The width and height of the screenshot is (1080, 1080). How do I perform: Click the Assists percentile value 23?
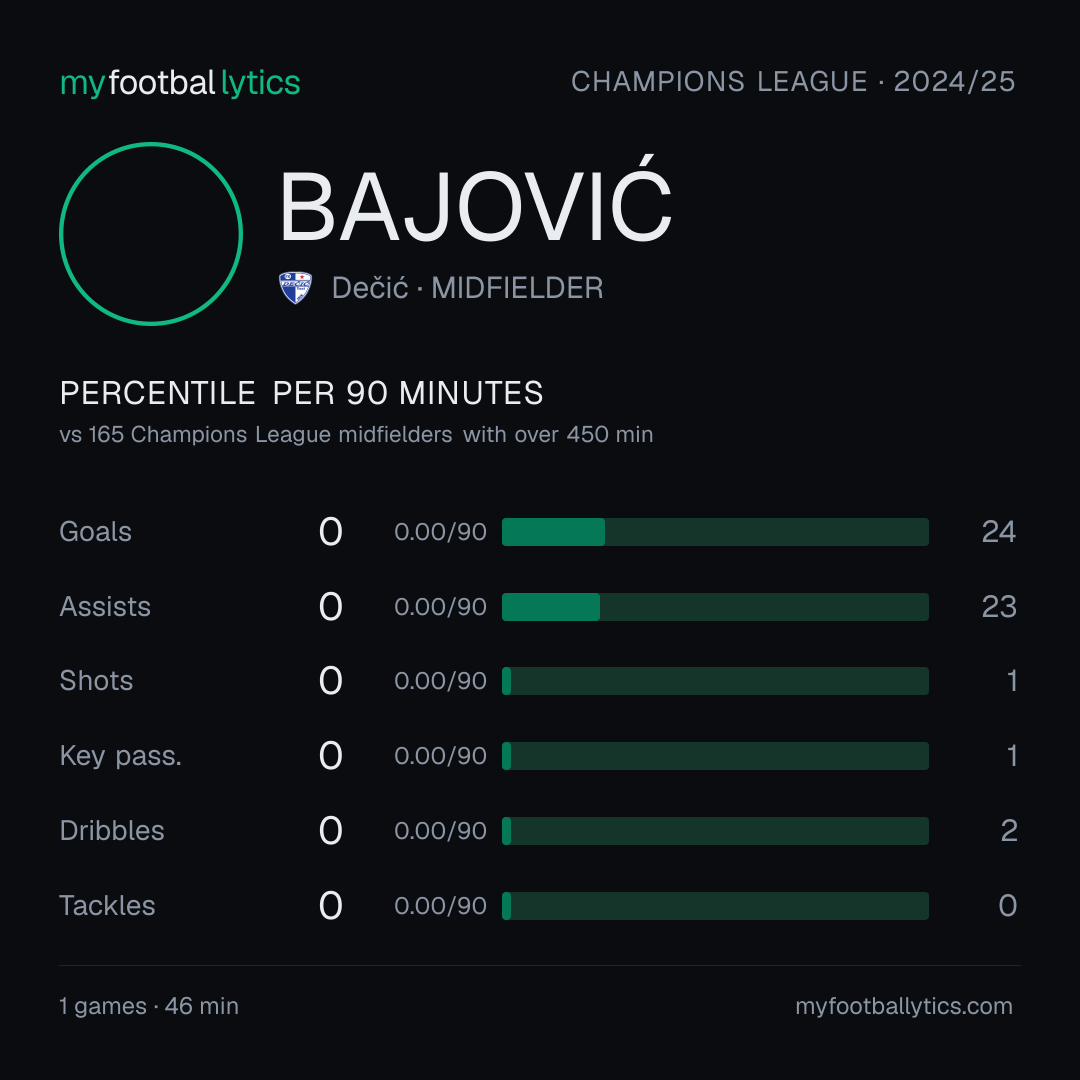(x=999, y=607)
